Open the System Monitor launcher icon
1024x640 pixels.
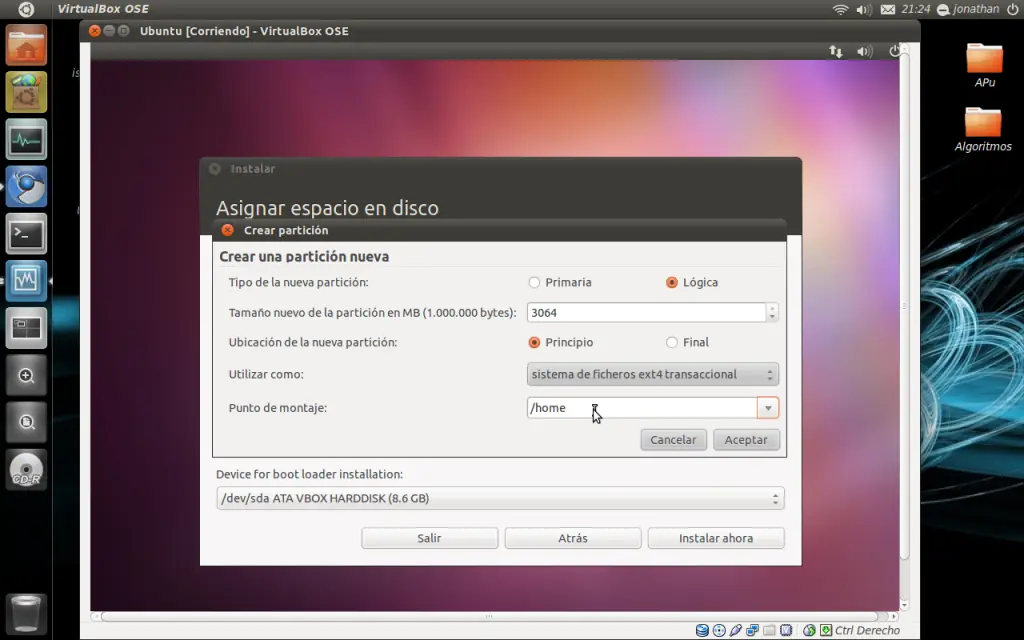click(x=26, y=139)
